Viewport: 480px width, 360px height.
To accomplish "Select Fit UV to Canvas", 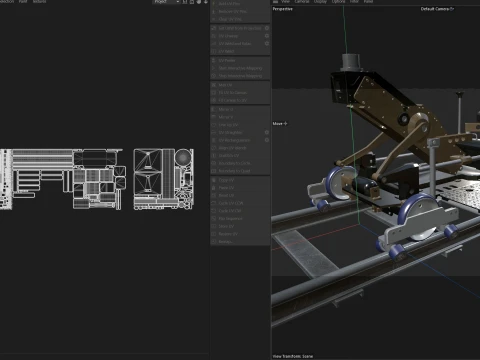I will point(240,93).
